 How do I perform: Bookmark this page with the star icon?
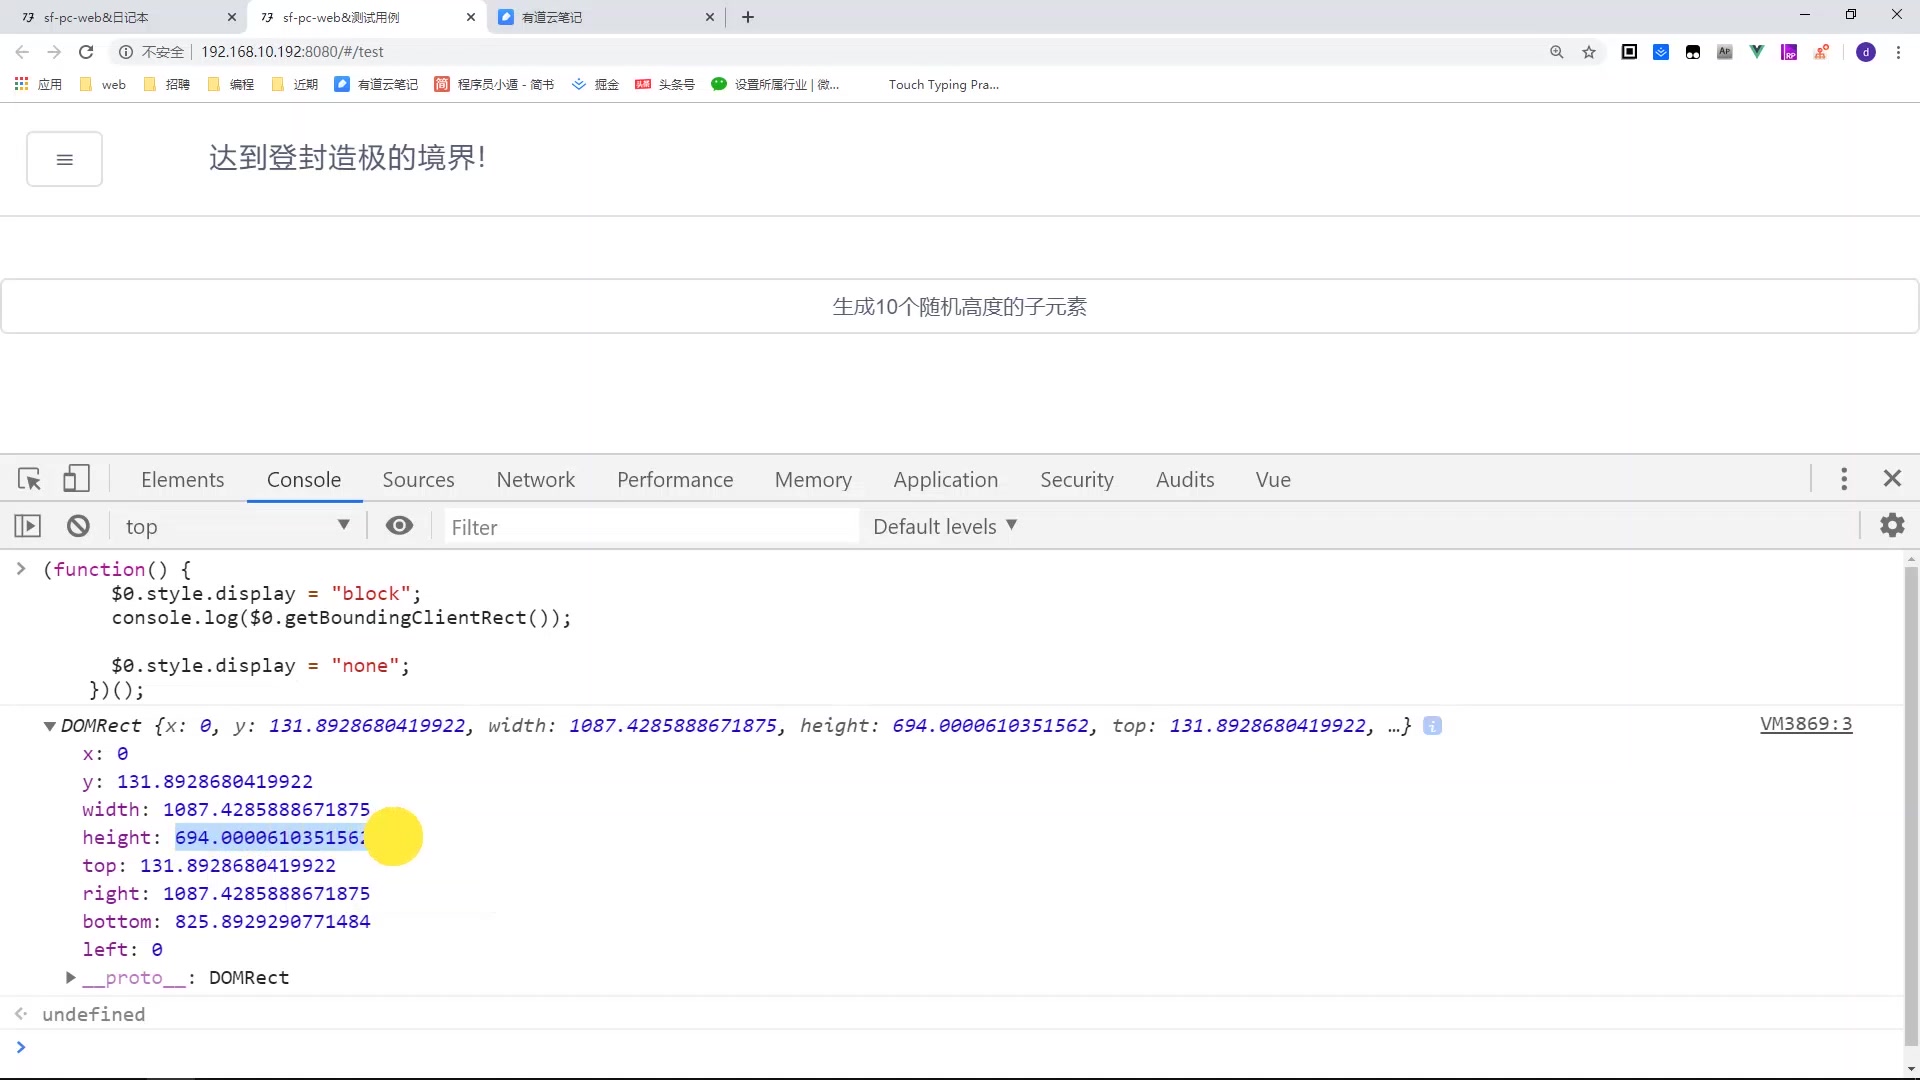[x=1589, y=52]
